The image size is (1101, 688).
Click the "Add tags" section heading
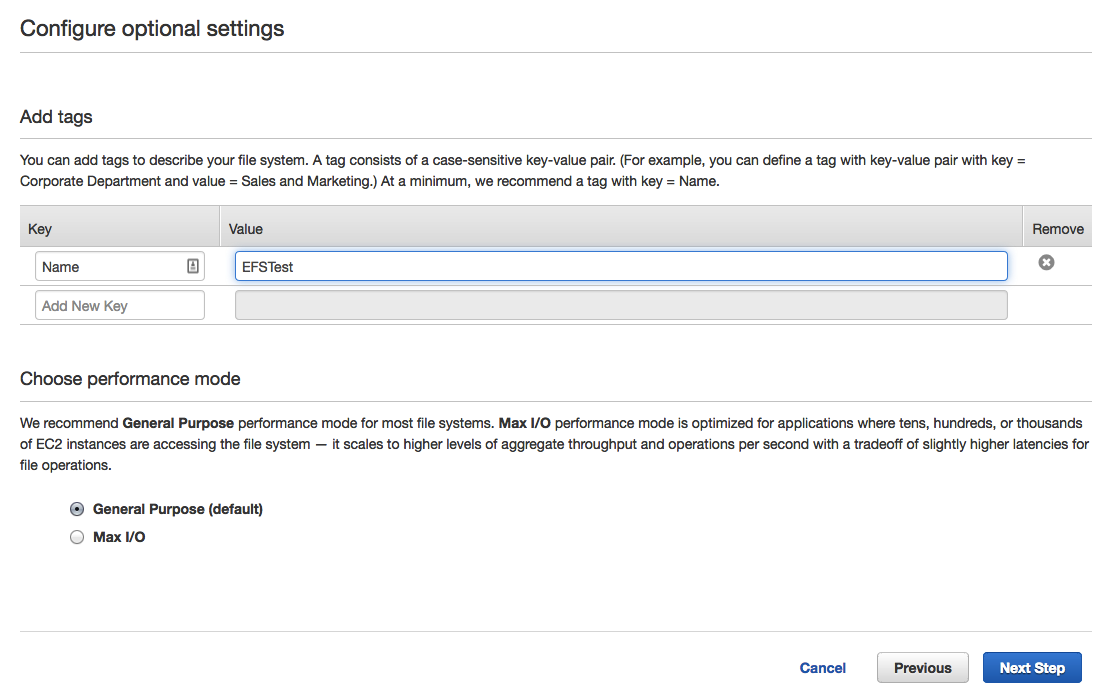[56, 117]
